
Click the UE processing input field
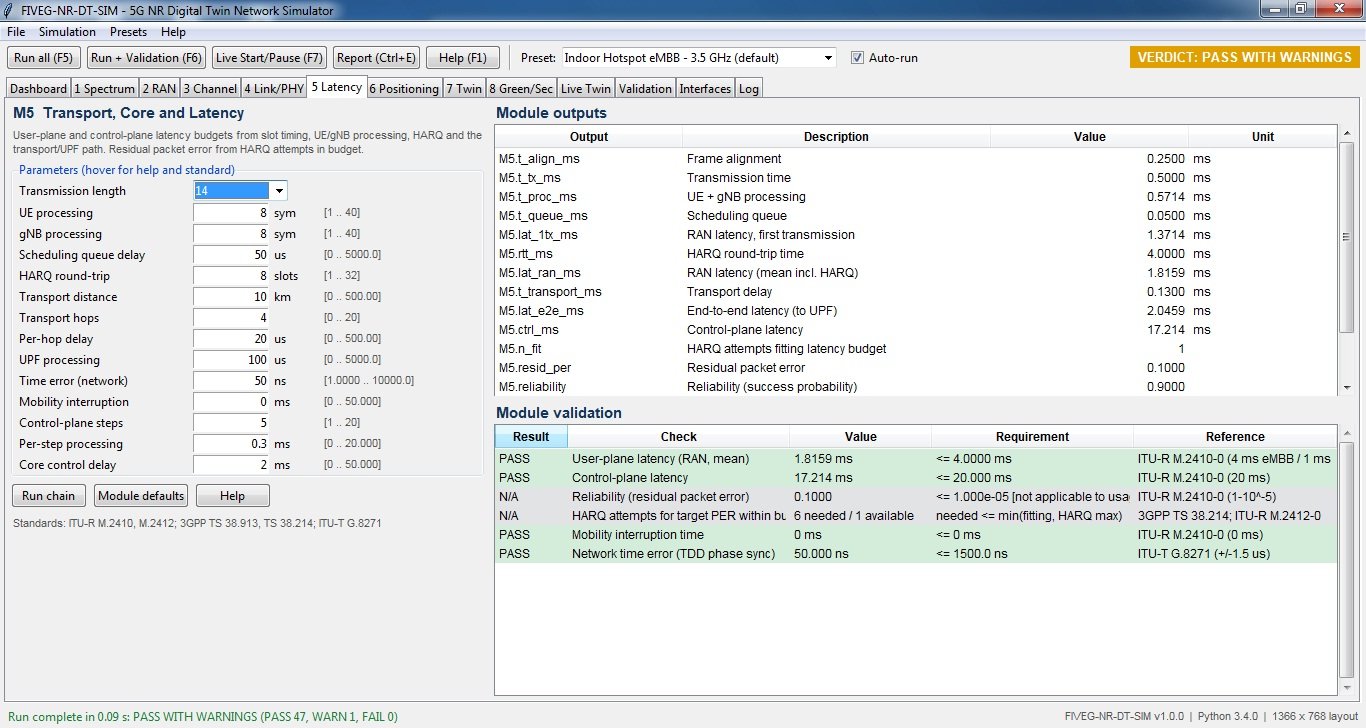point(231,212)
